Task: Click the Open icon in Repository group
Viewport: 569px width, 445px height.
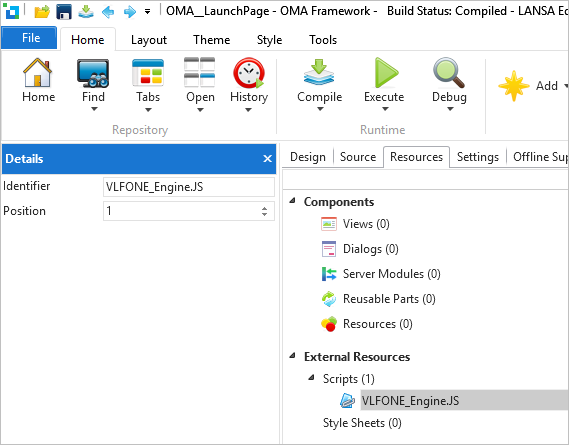Action: [200, 72]
